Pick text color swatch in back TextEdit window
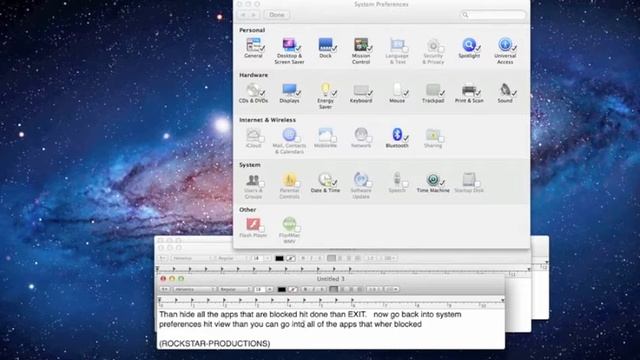Image resolution: width=640 pixels, height=360 pixels. pos(279,258)
